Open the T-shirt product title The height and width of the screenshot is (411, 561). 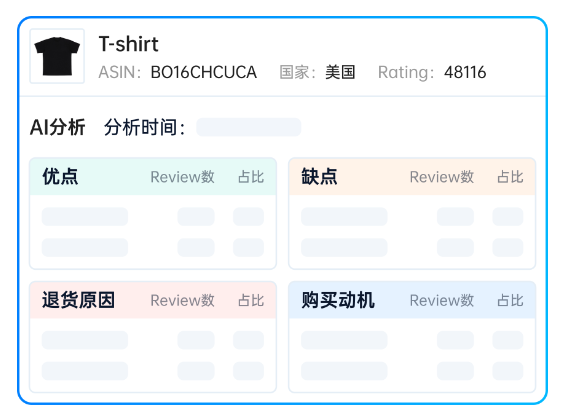[128, 44]
